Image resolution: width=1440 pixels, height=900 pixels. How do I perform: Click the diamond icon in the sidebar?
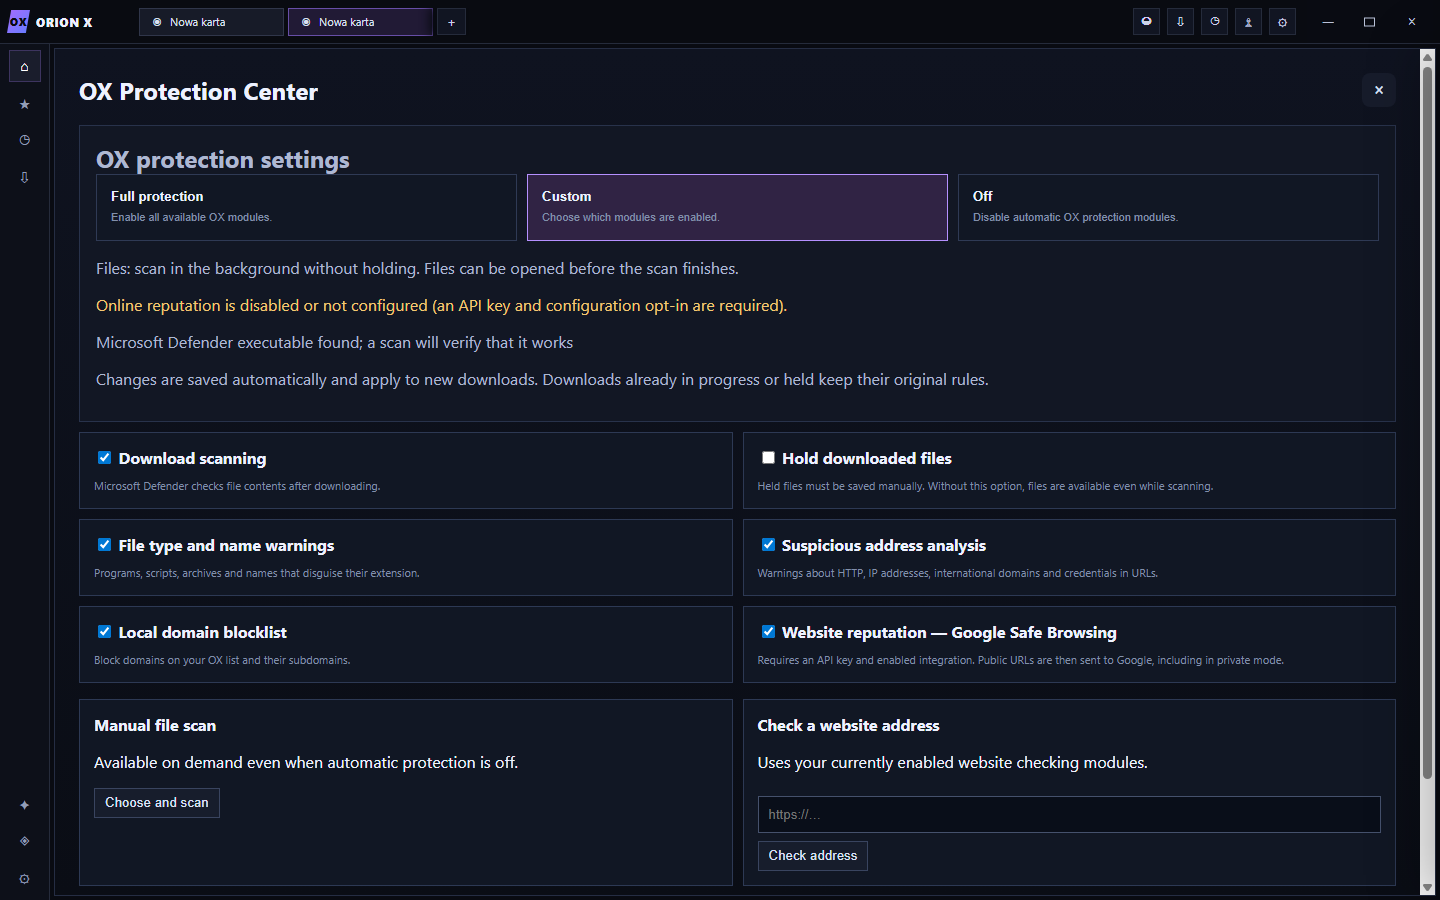pos(25,841)
